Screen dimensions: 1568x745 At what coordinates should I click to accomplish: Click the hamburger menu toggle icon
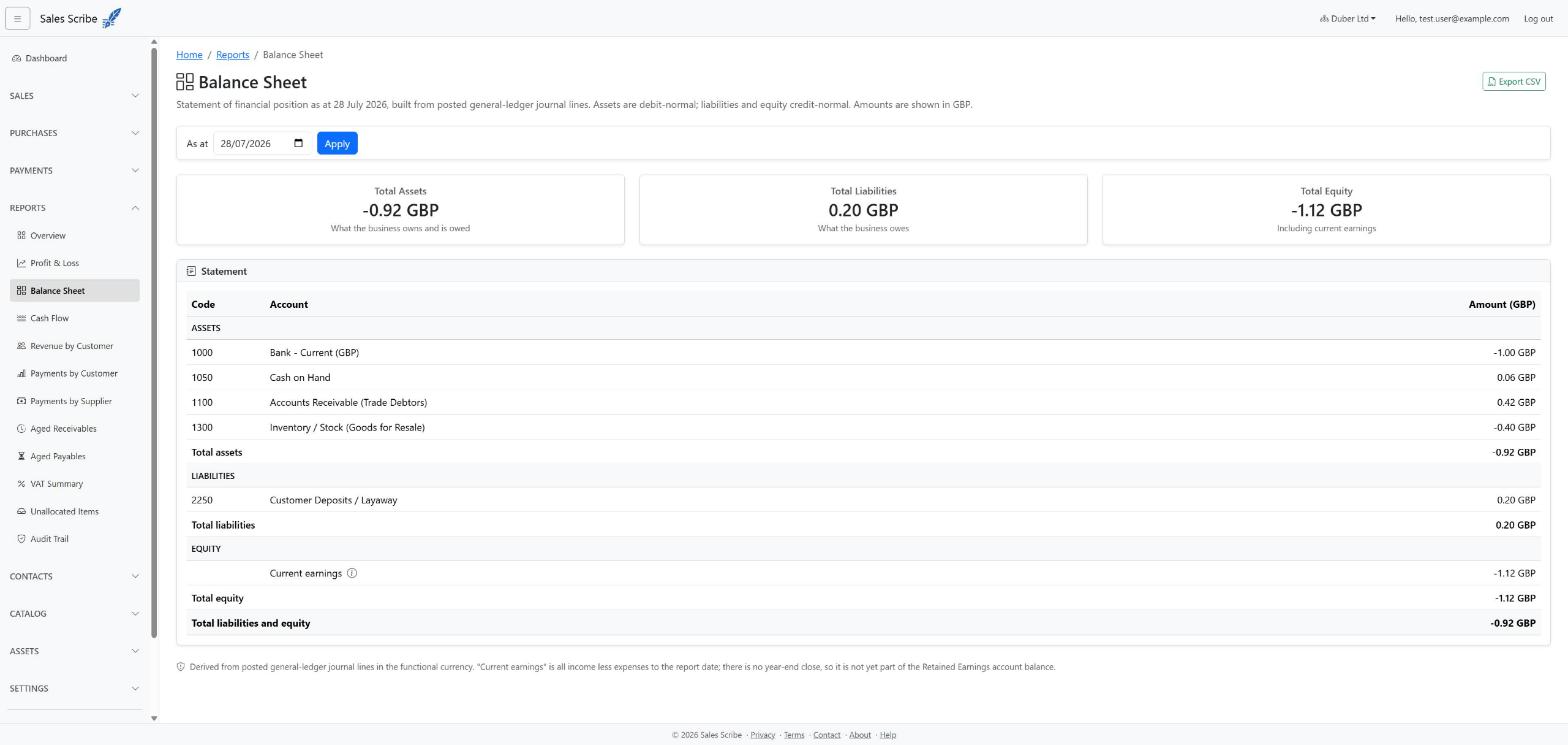[17, 18]
